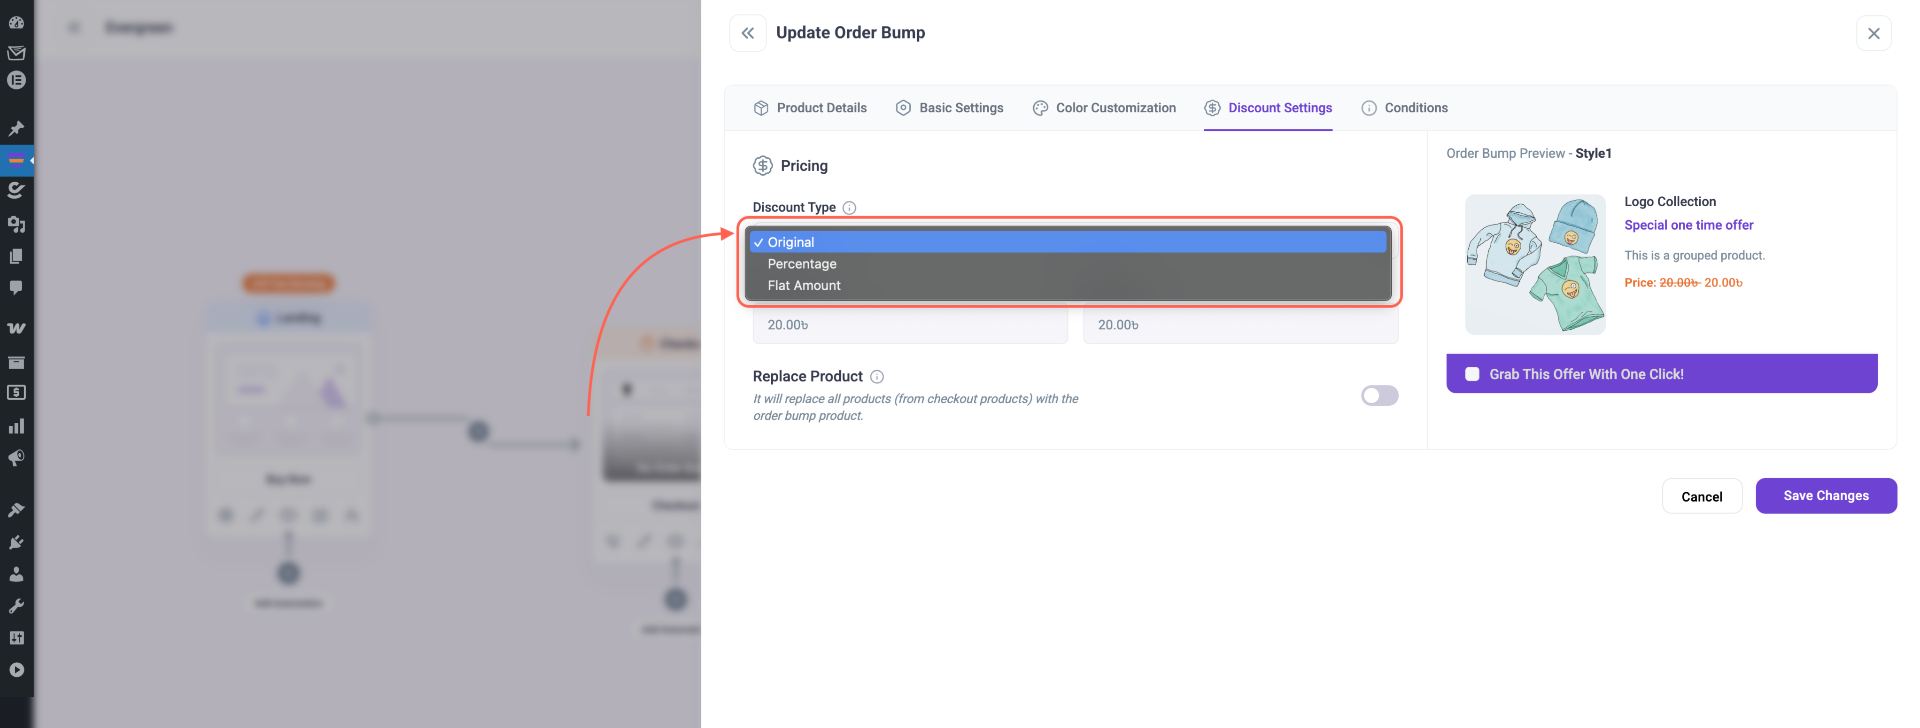The image size is (1920, 728).
Task: Click the Replace Product info icon
Action: click(x=877, y=377)
